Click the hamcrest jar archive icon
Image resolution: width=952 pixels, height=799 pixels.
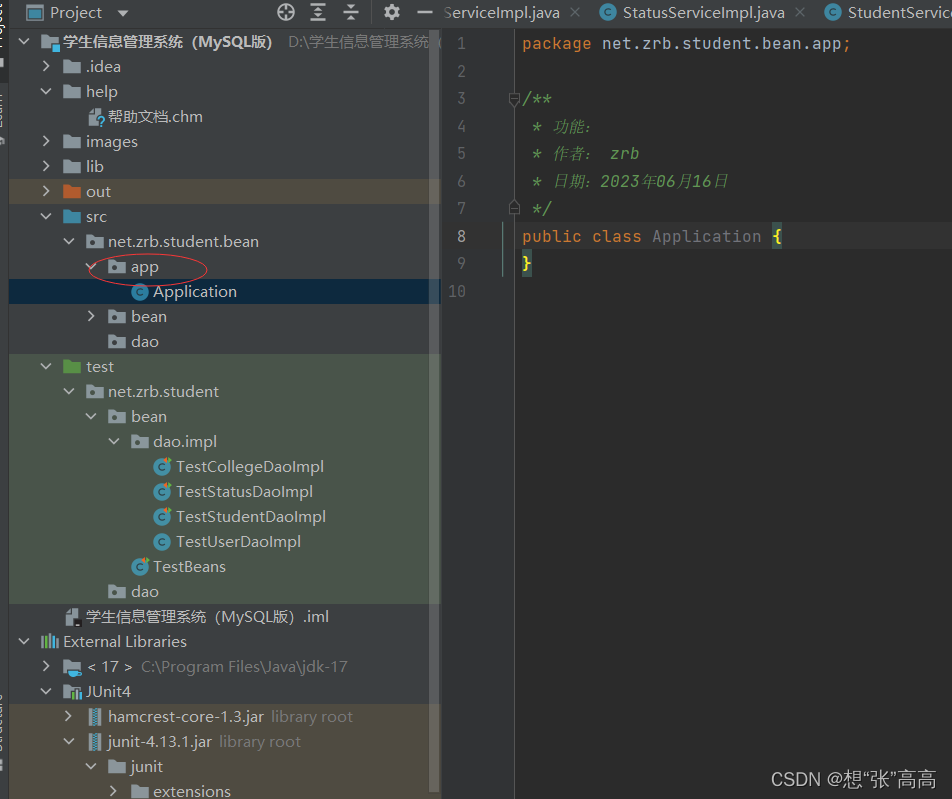pyautogui.click(x=95, y=716)
